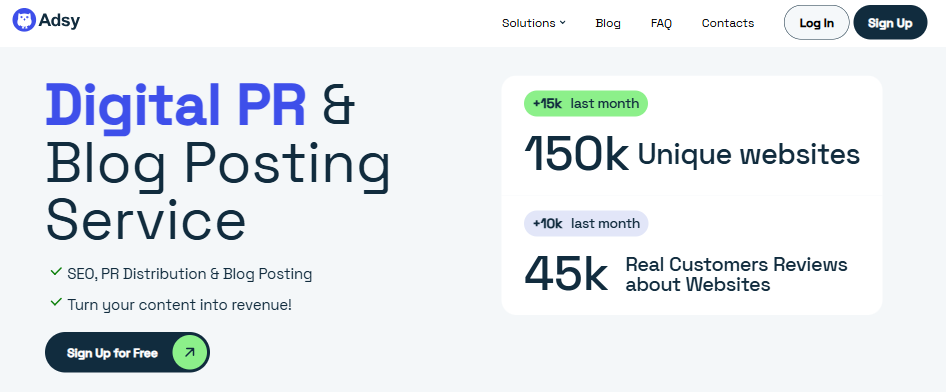Click checkmark beside SEO, PR Distribution
Viewport: 946px width, 392px height.
(x=56, y=272)
